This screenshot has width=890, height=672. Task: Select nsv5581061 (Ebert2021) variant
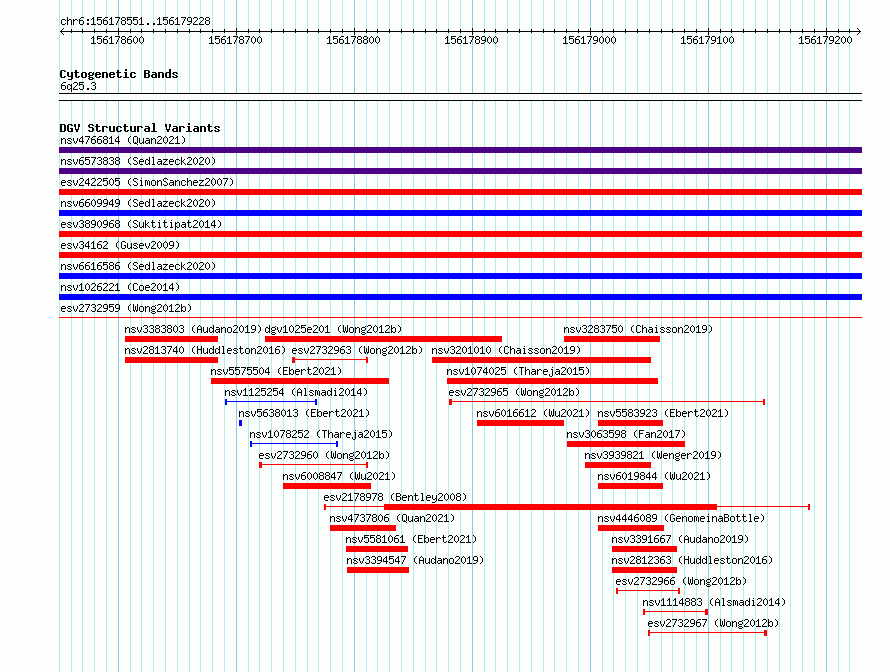pos(377,549)
